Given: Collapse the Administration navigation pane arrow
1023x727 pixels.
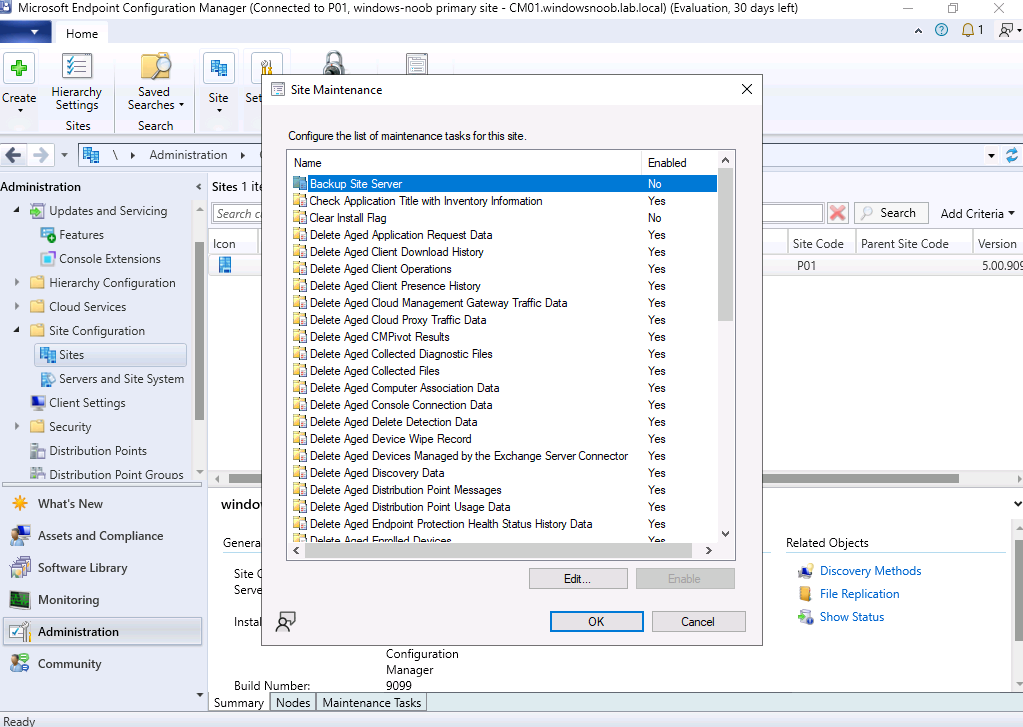Looking at the screenshot, I should pyautogui.click(x=198, y=187).
